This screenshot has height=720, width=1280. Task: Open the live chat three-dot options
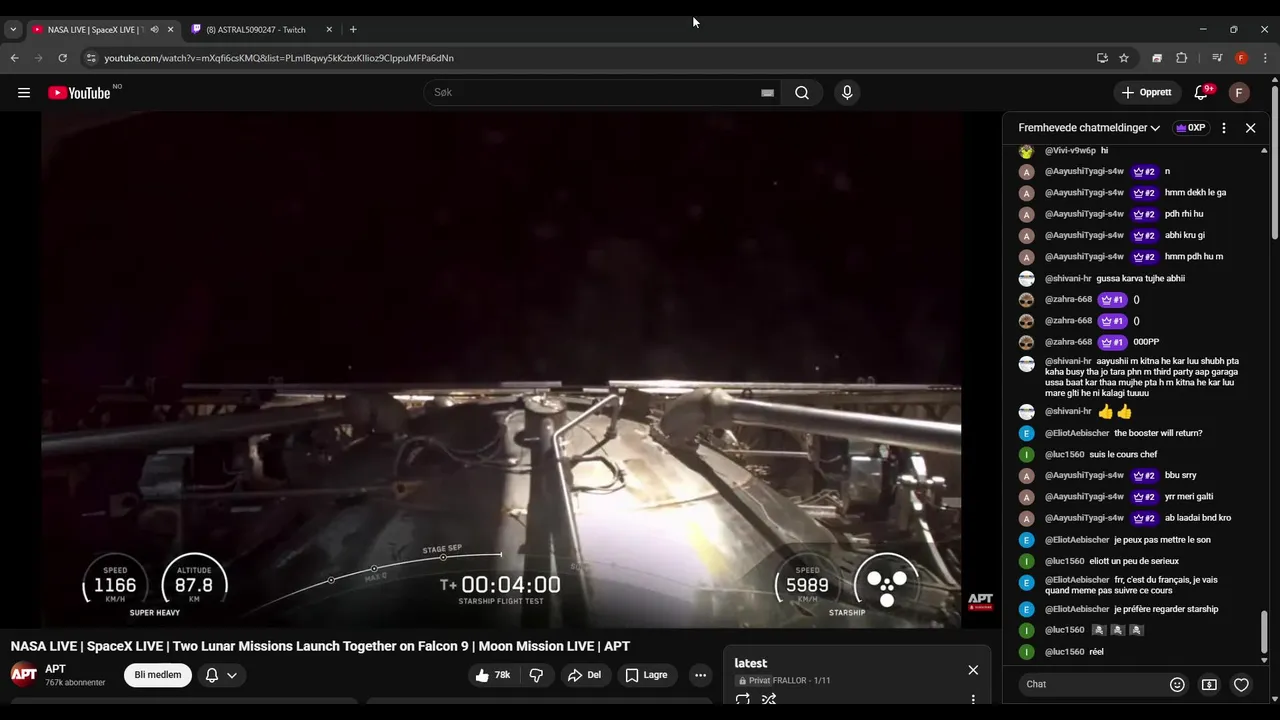[x=1224, y=128]
